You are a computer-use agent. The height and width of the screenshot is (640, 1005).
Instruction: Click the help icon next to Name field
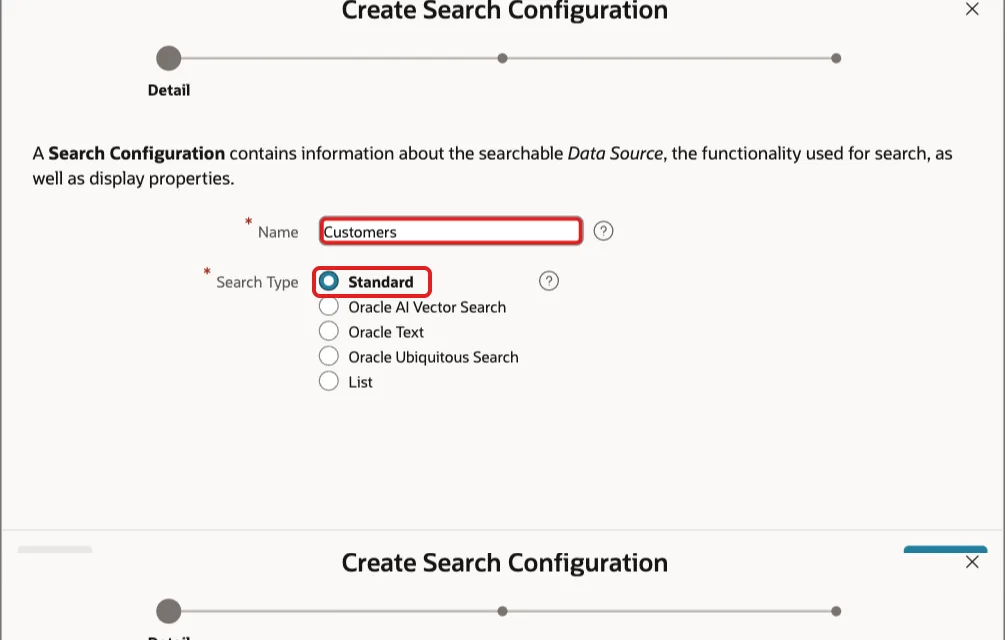coord(603,231)
